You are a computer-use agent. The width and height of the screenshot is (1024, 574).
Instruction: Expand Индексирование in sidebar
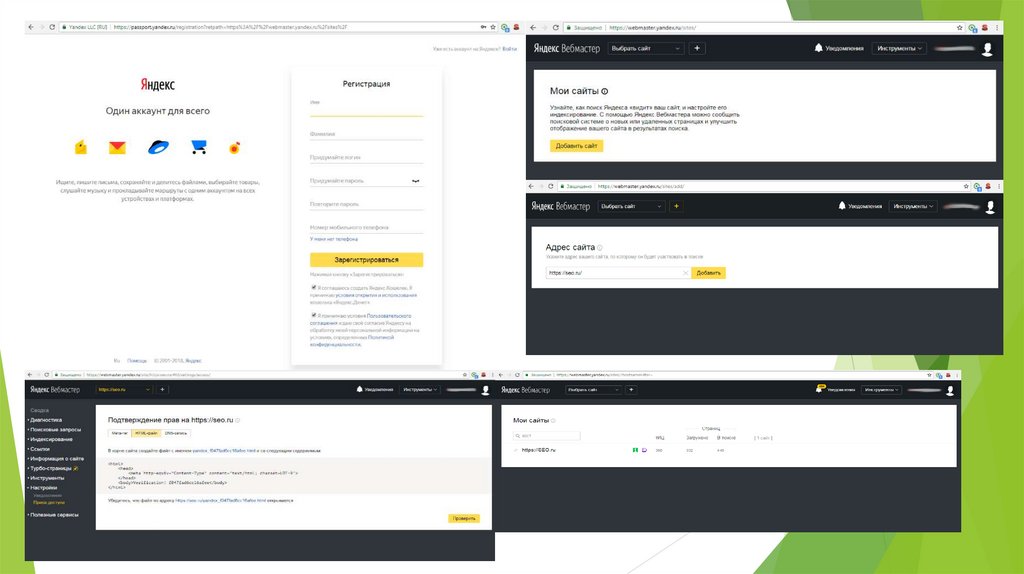point(50,439)
